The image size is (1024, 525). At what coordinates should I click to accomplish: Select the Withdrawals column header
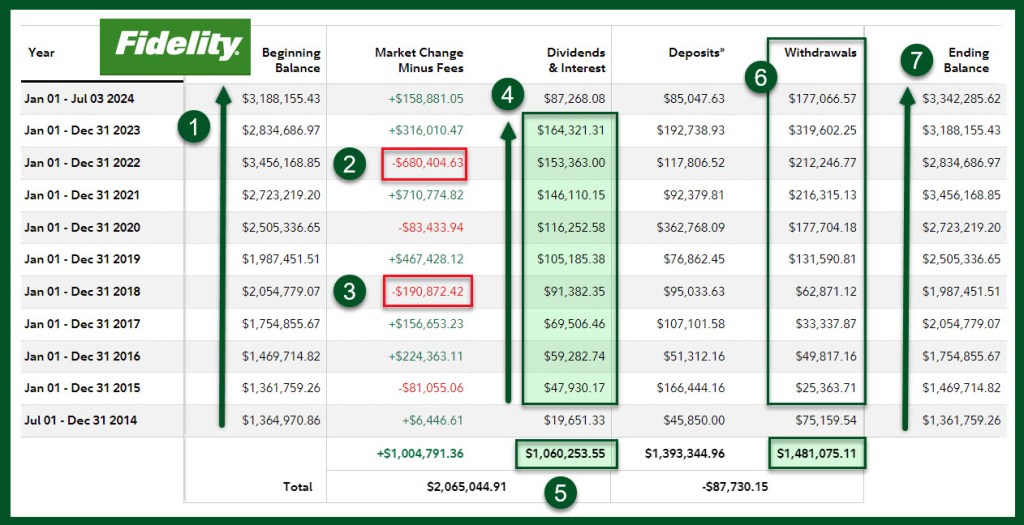(x=820, y=52)
